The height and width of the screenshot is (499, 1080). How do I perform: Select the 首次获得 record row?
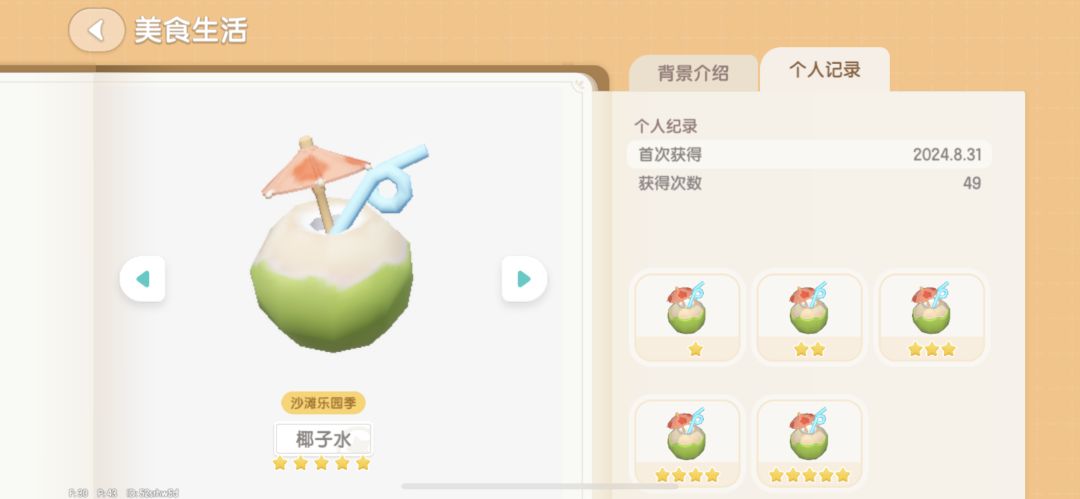pos(809,154)
